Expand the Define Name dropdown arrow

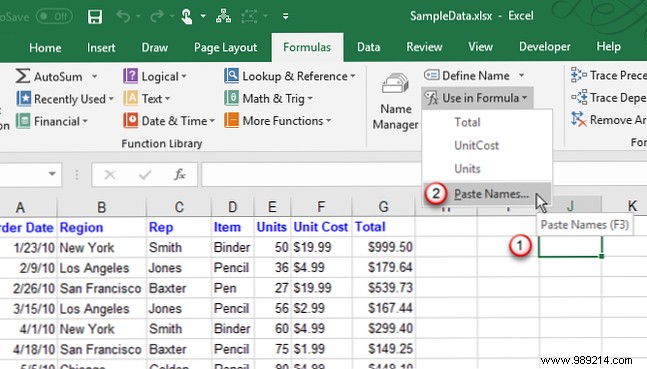point(522,76)
